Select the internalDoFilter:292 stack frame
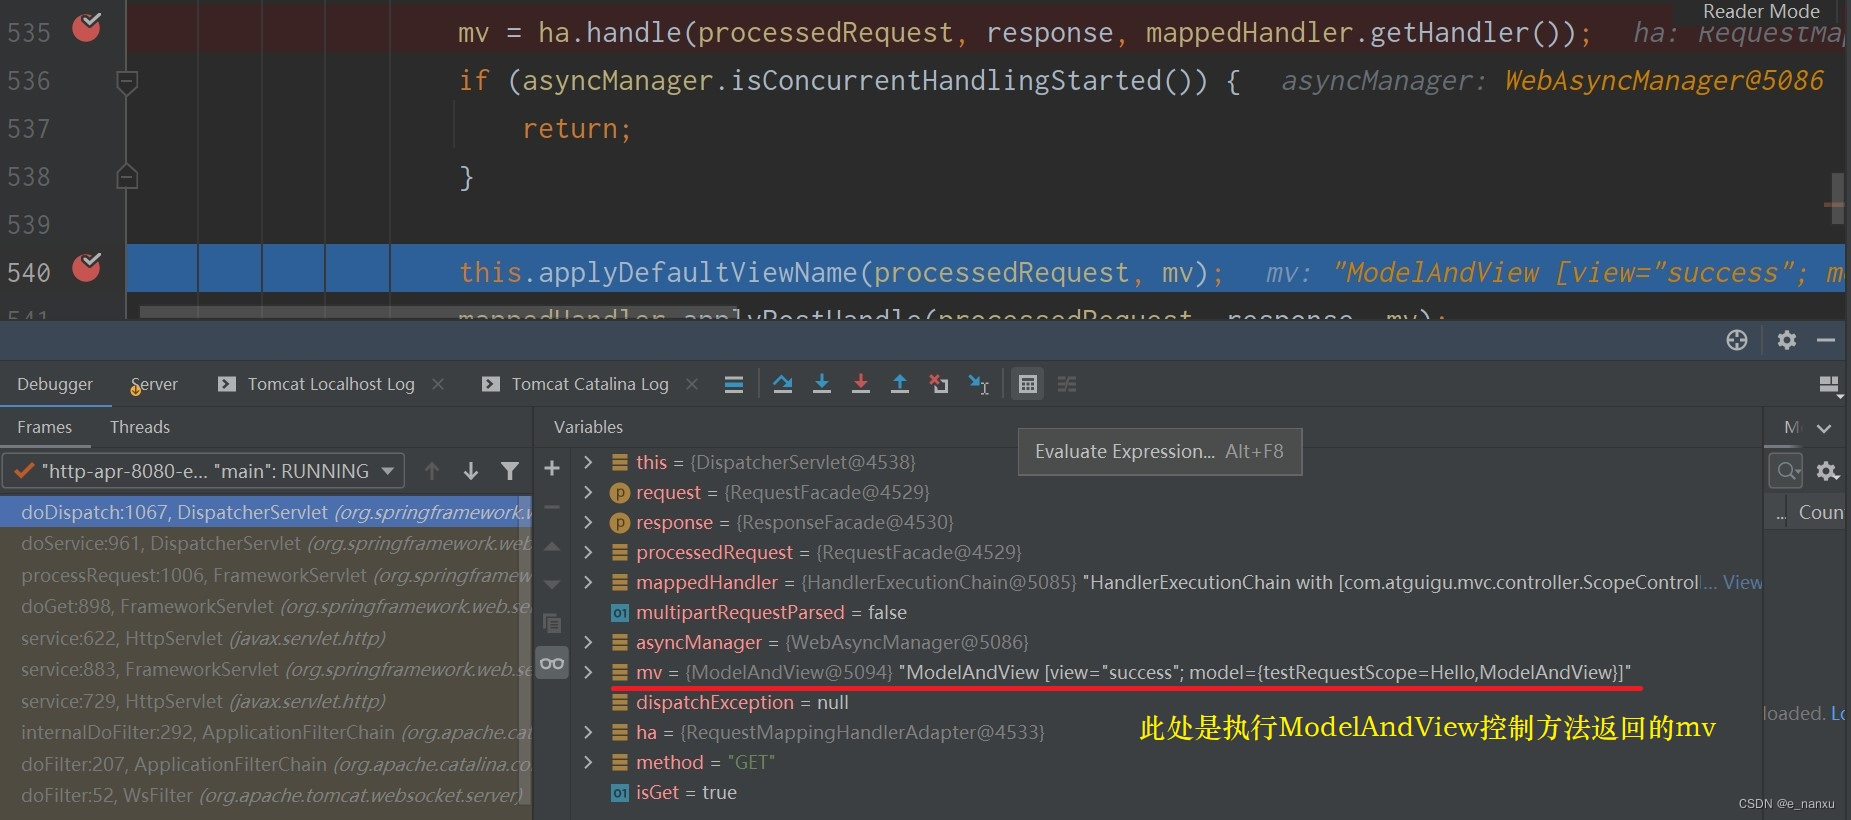Viewport: 1851px width, 820px height. click(265, 733)
